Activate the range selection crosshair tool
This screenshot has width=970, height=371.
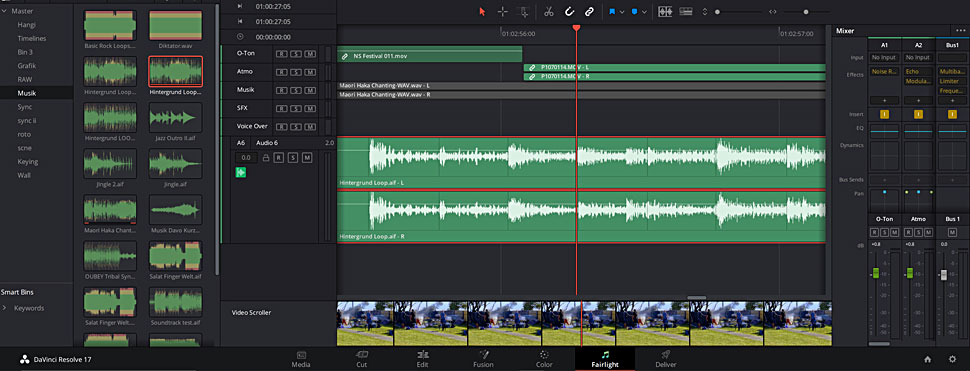(503, 11)
